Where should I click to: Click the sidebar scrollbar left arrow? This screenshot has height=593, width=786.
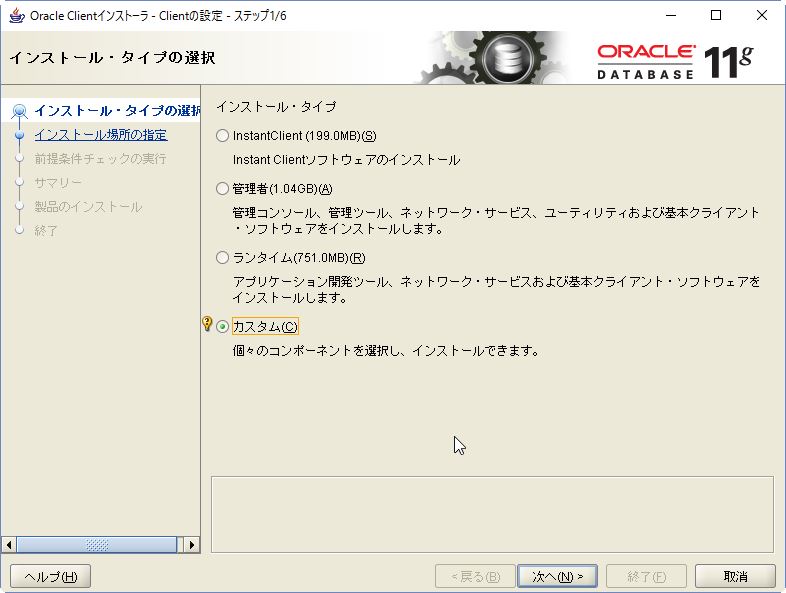coord(9,545)
